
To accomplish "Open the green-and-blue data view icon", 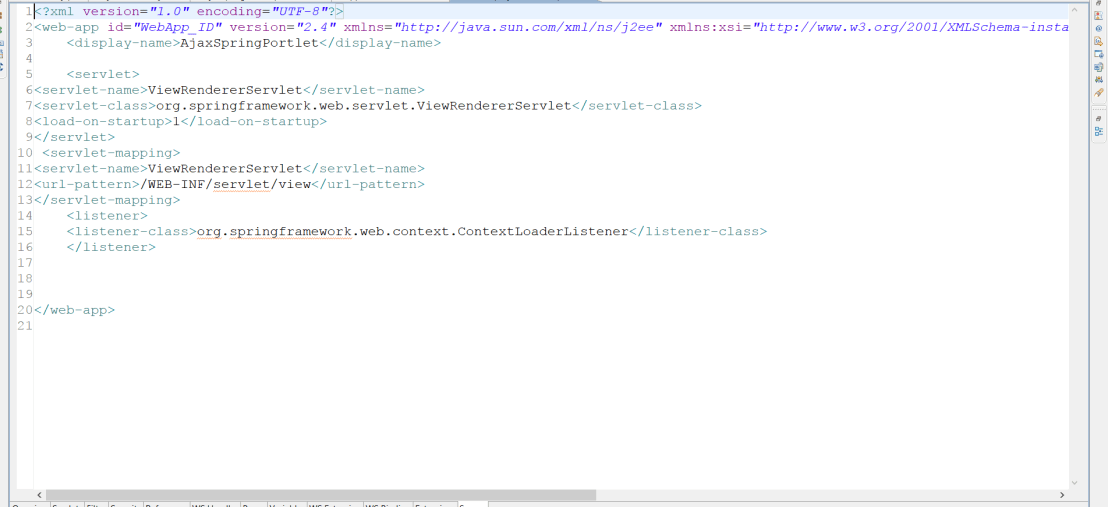I will (1099, 80).
